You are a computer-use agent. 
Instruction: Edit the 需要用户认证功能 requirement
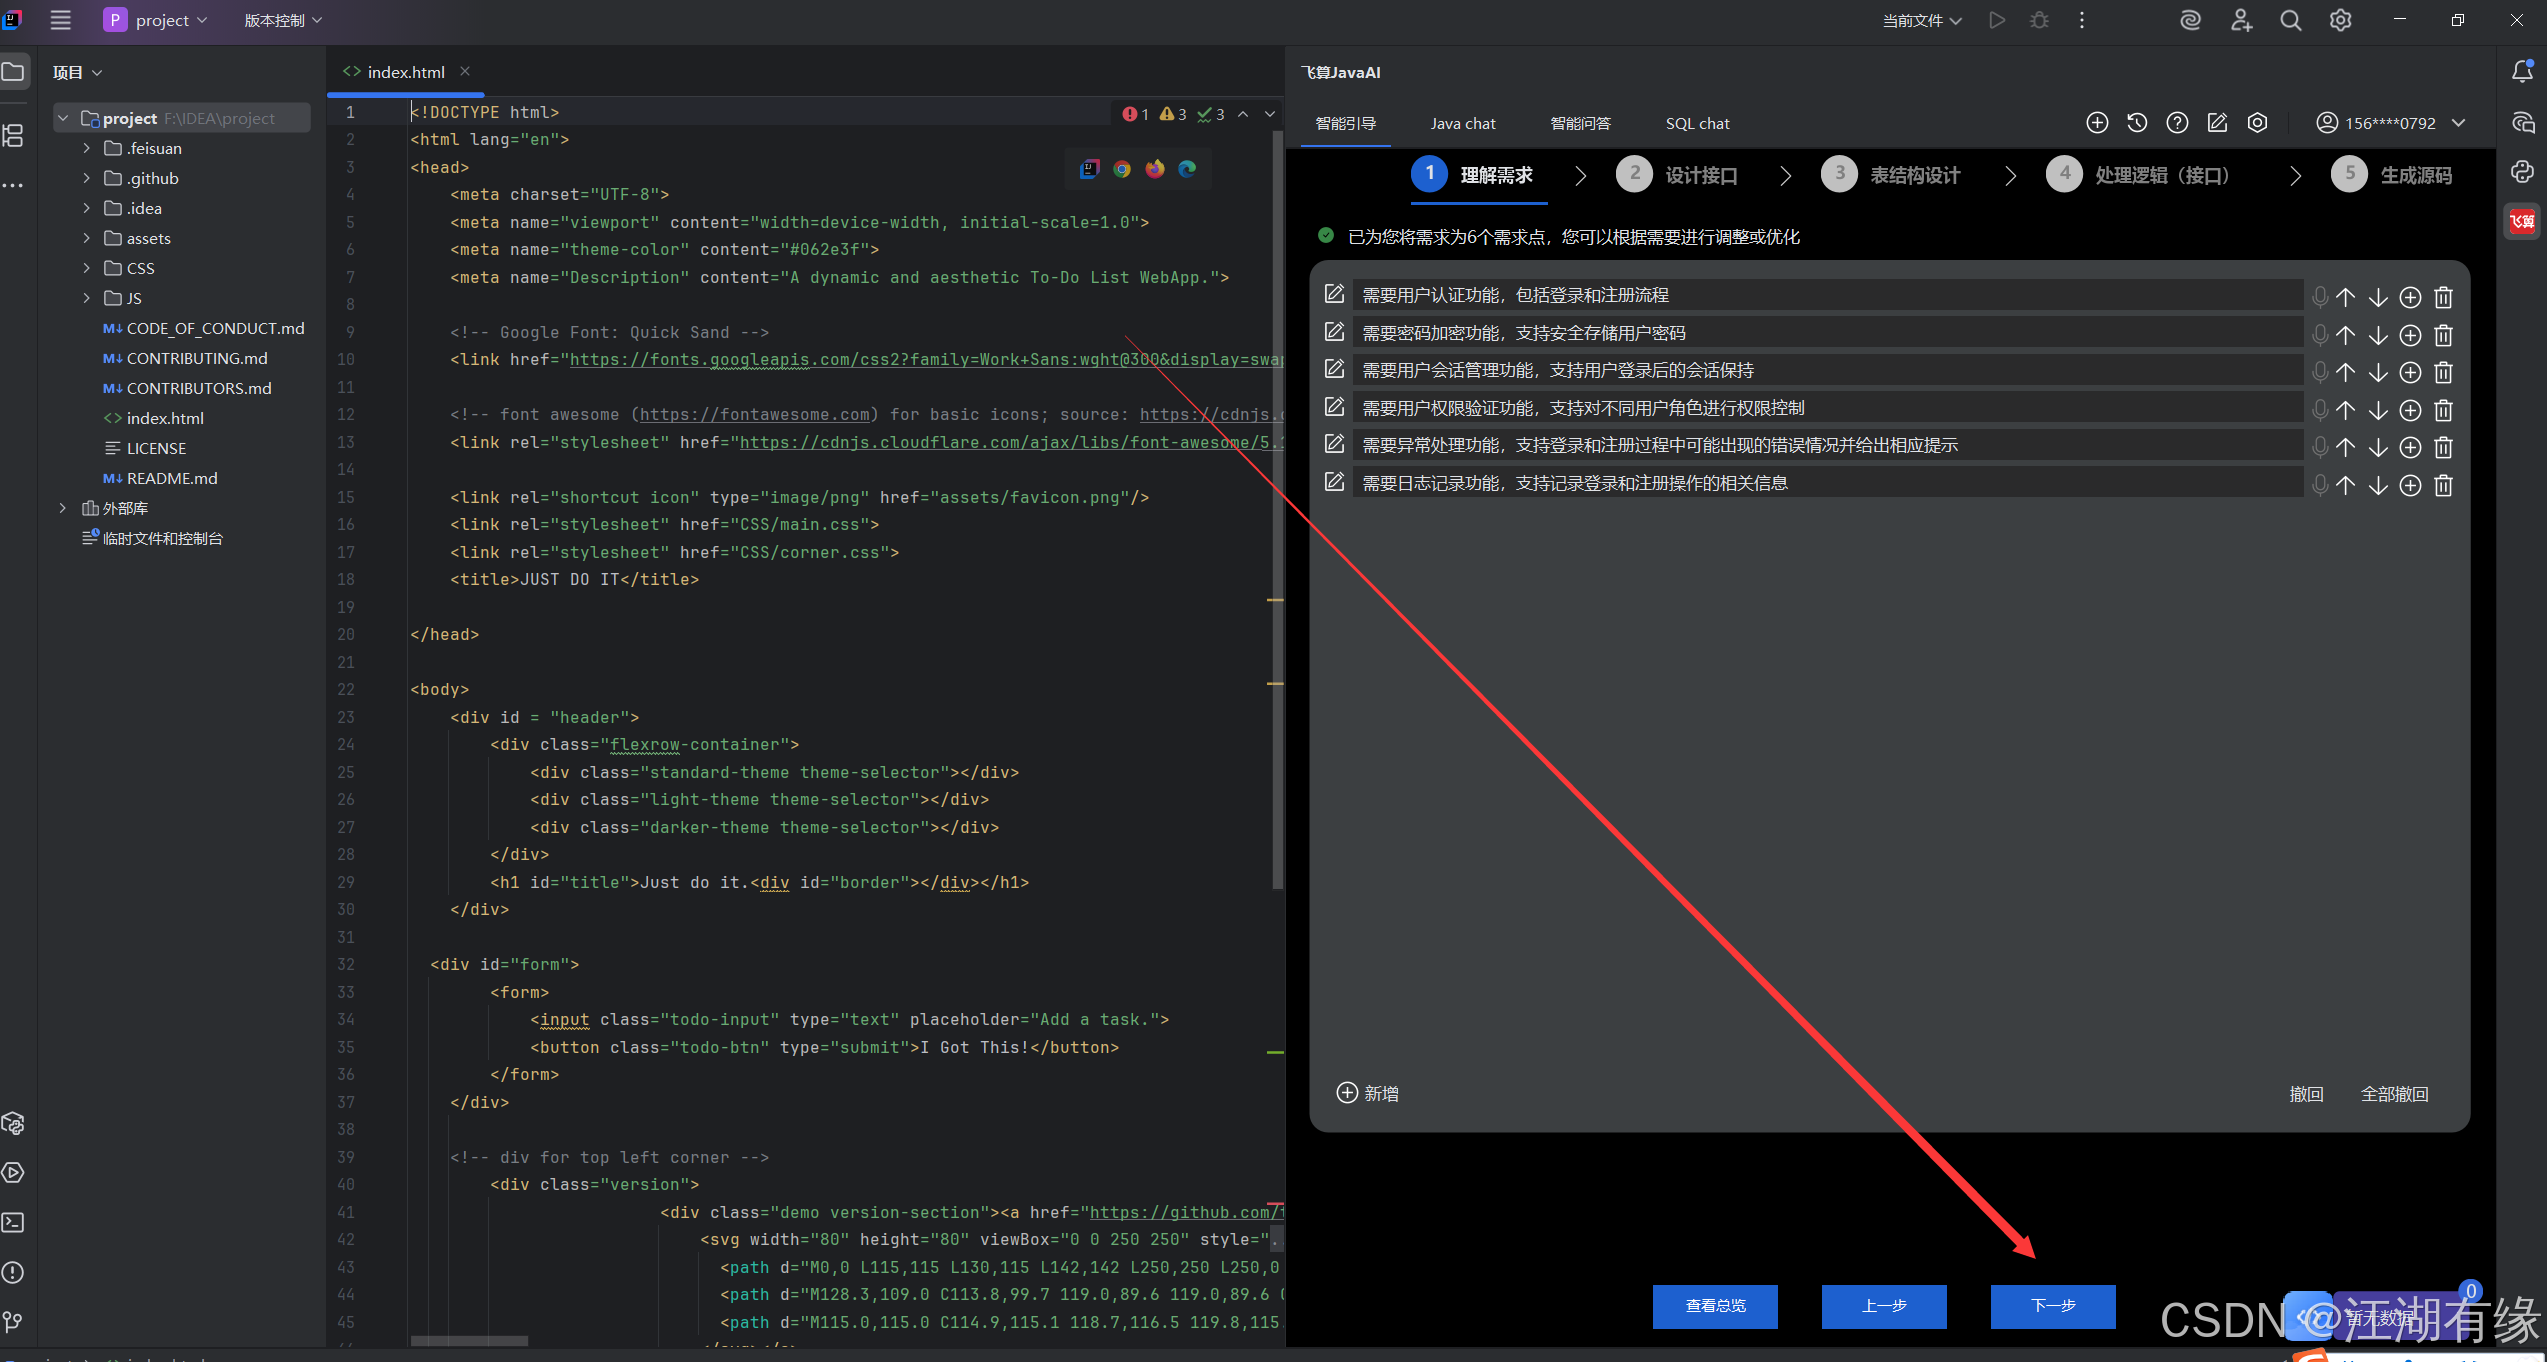1334,294
